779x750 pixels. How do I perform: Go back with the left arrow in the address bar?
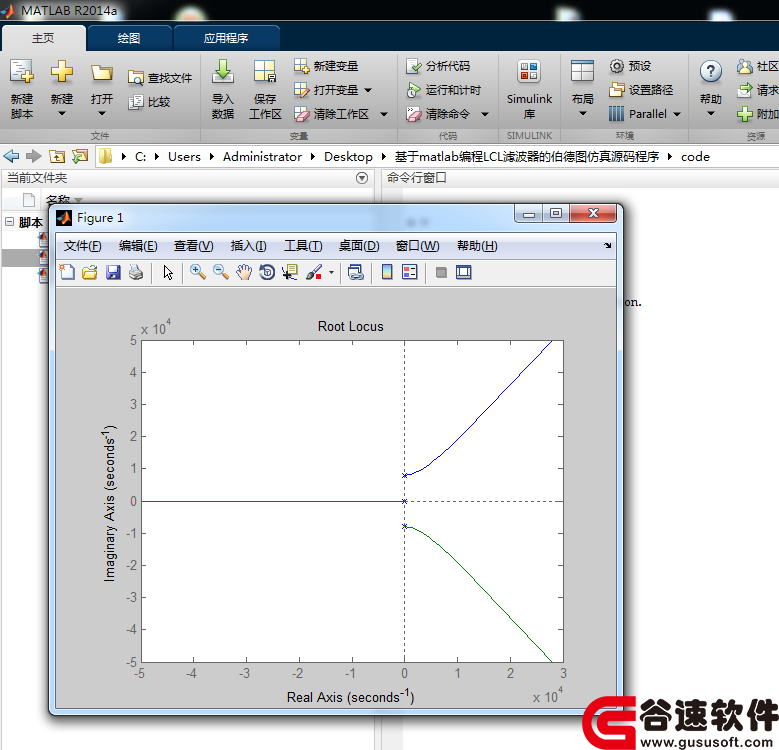(11, 156)
